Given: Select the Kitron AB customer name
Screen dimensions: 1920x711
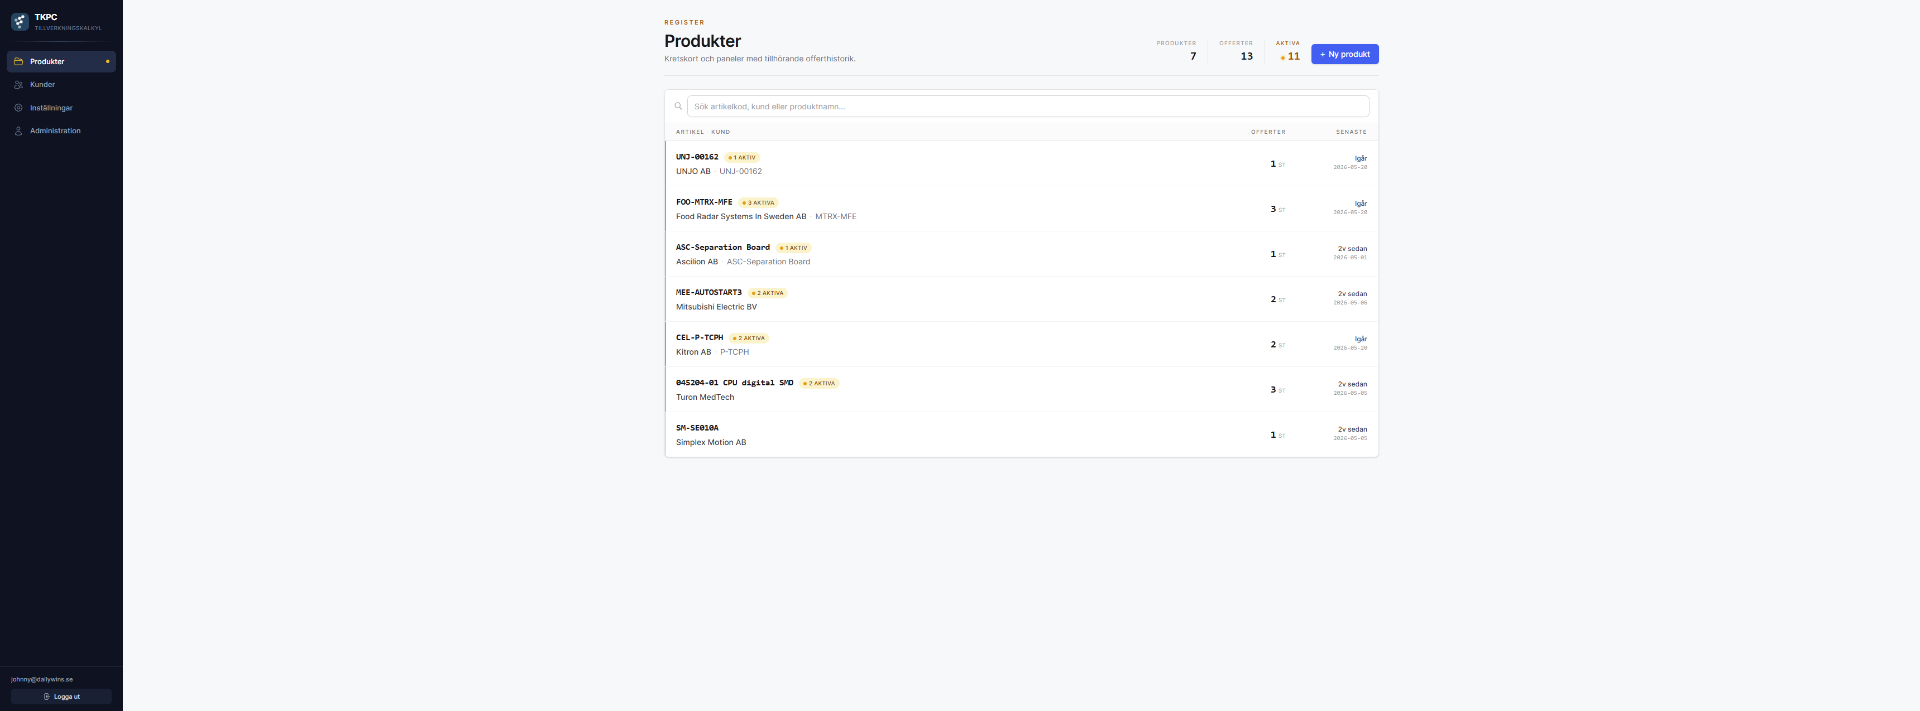Looking at the screenshot, I should (694, 352).
